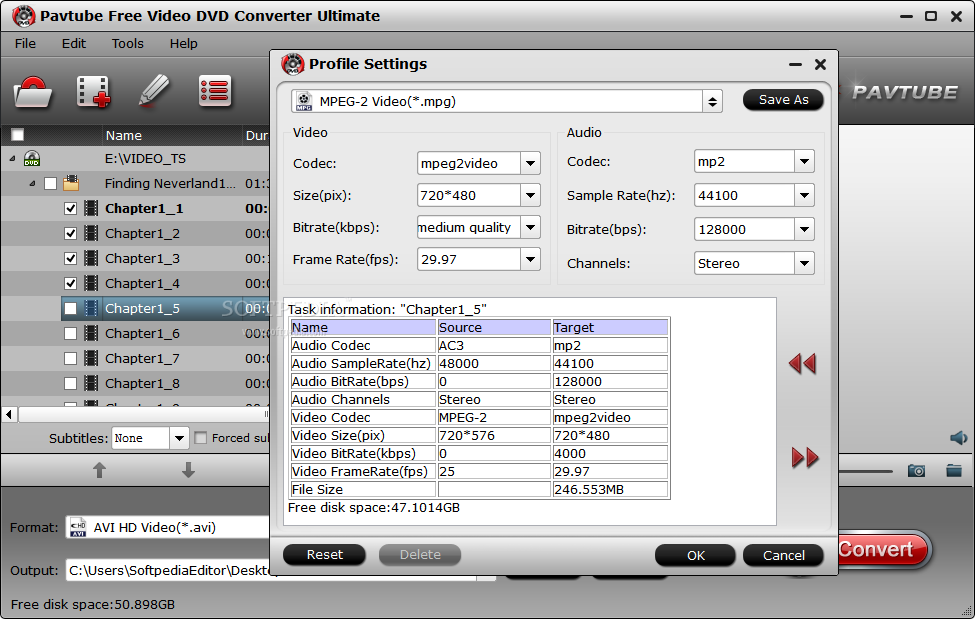The width and height of the screenshot is (975, 619).
Task: Open the Edit menu
Action: [73, 44]
